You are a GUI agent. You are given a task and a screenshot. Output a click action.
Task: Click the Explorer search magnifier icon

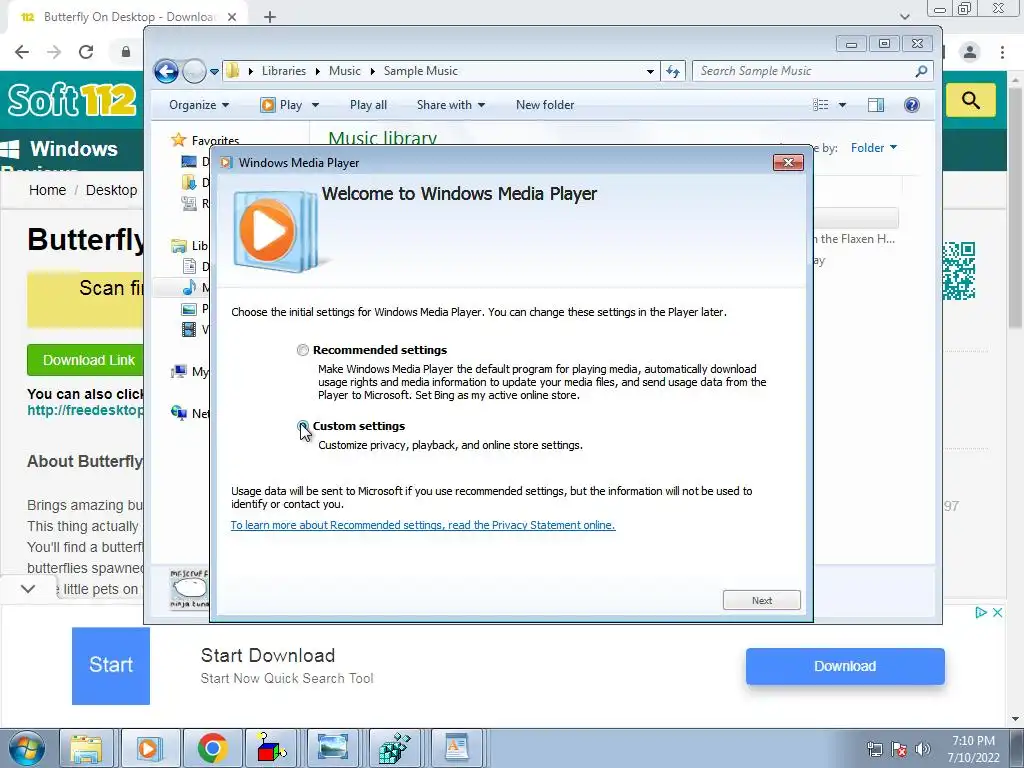pyautogui.click(x=921, y=71)
